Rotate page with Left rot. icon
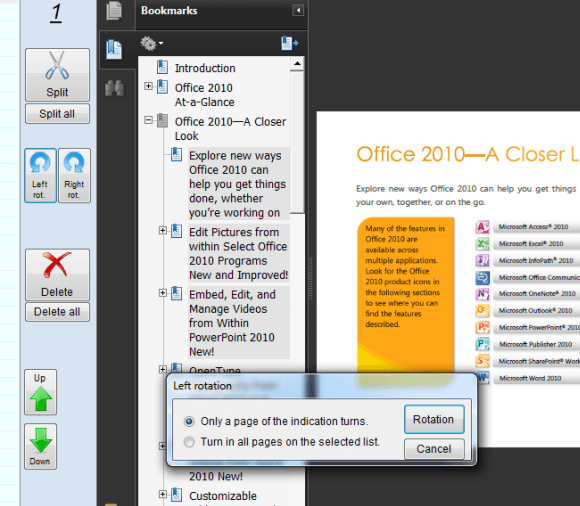The height and width of the screenshot is (506, 580). click(x=40, y=175)
